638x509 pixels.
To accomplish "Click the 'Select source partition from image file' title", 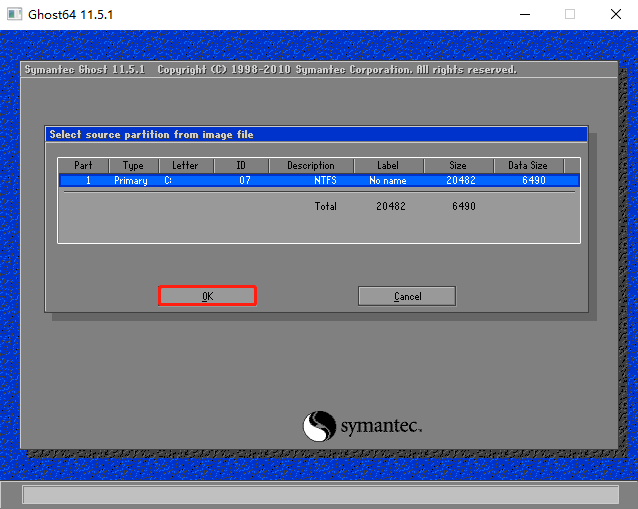I will pyautogui.click(x=151, y=135).
